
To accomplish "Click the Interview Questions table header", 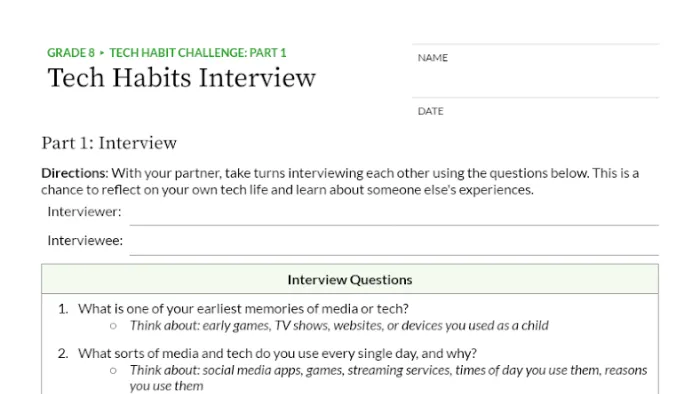I will (350, 279).
